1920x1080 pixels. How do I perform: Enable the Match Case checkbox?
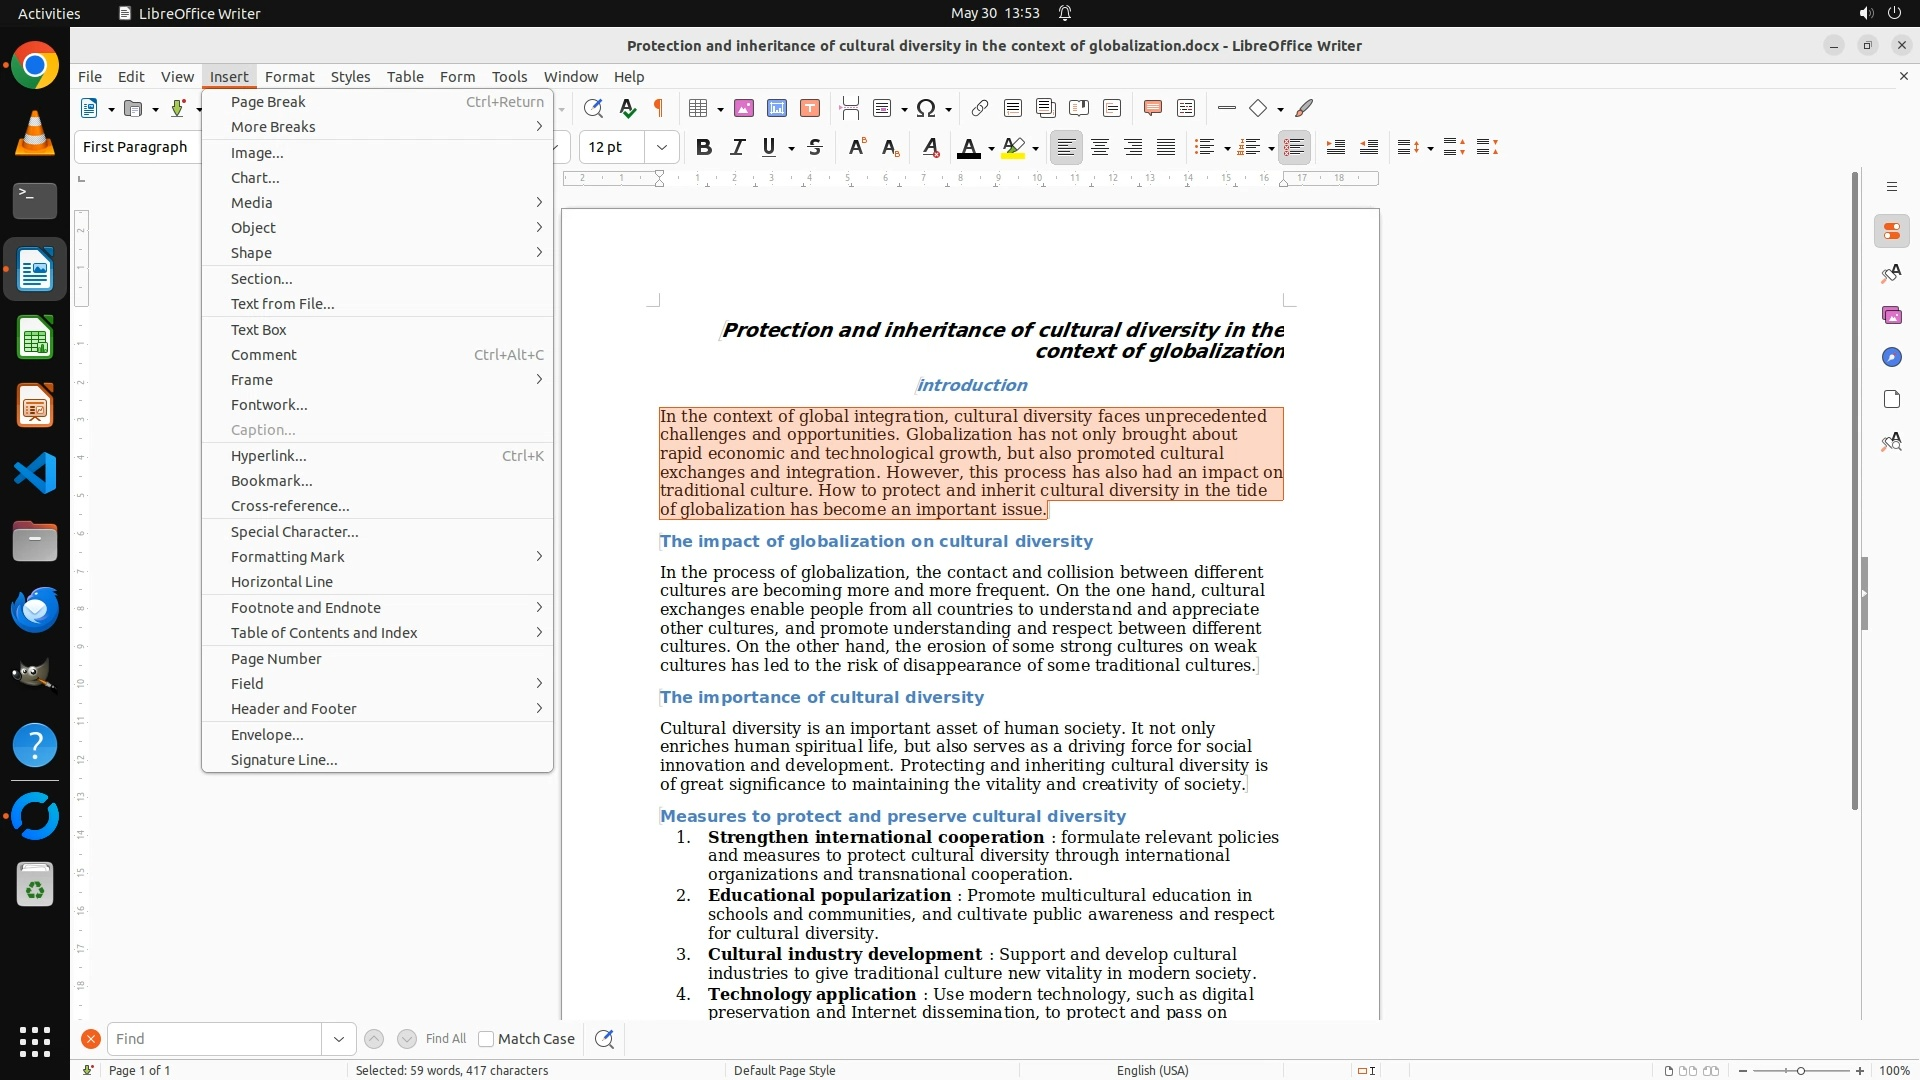point(486,1039)
